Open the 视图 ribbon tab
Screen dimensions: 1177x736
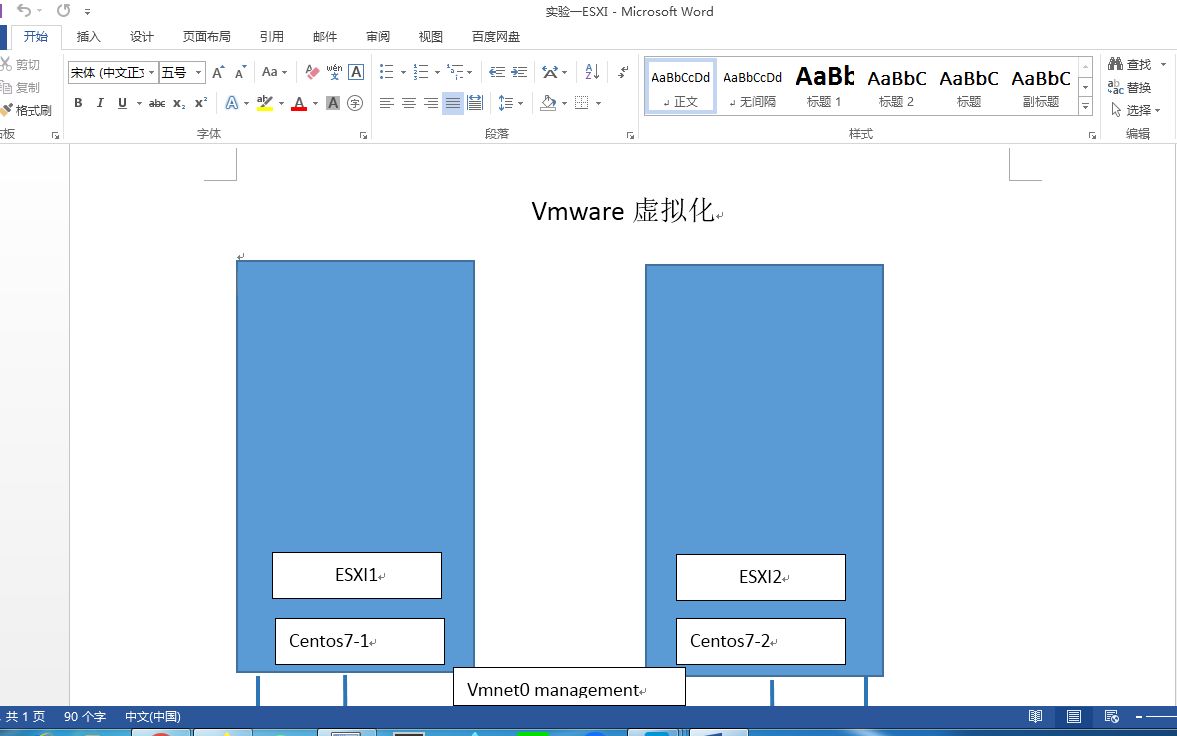click(430, 36)
